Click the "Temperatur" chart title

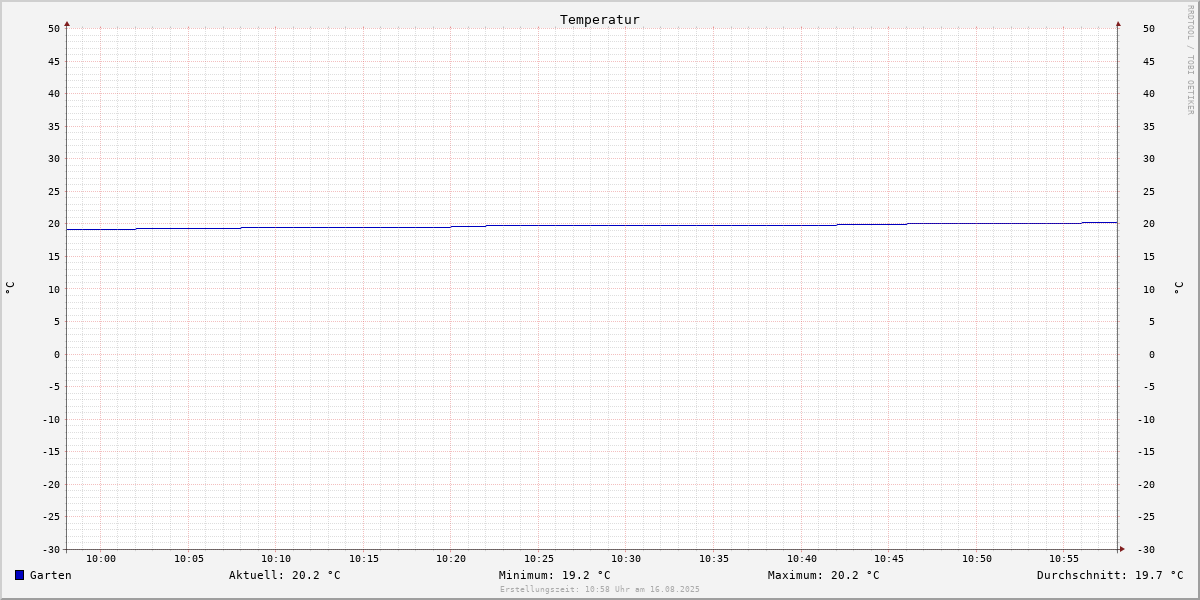click(600, 19)
